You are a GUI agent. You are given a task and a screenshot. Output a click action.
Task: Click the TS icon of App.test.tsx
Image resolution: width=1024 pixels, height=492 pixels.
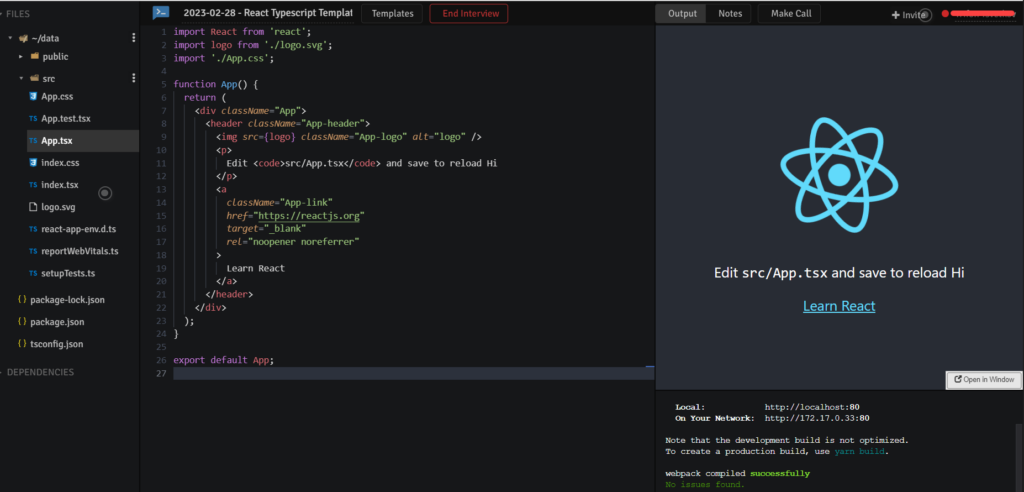[x=33, y=119]
